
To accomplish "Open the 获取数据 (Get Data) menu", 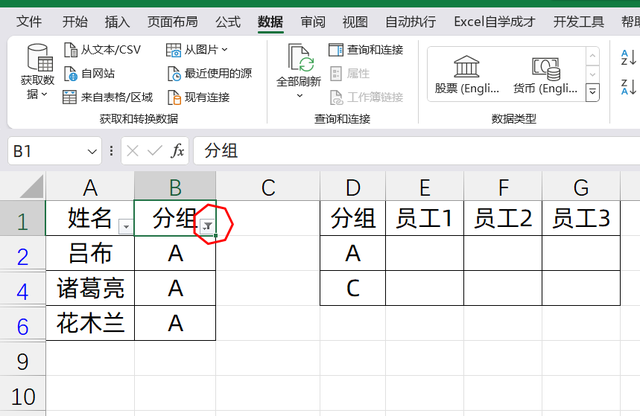I will click(x=37, y=72).
